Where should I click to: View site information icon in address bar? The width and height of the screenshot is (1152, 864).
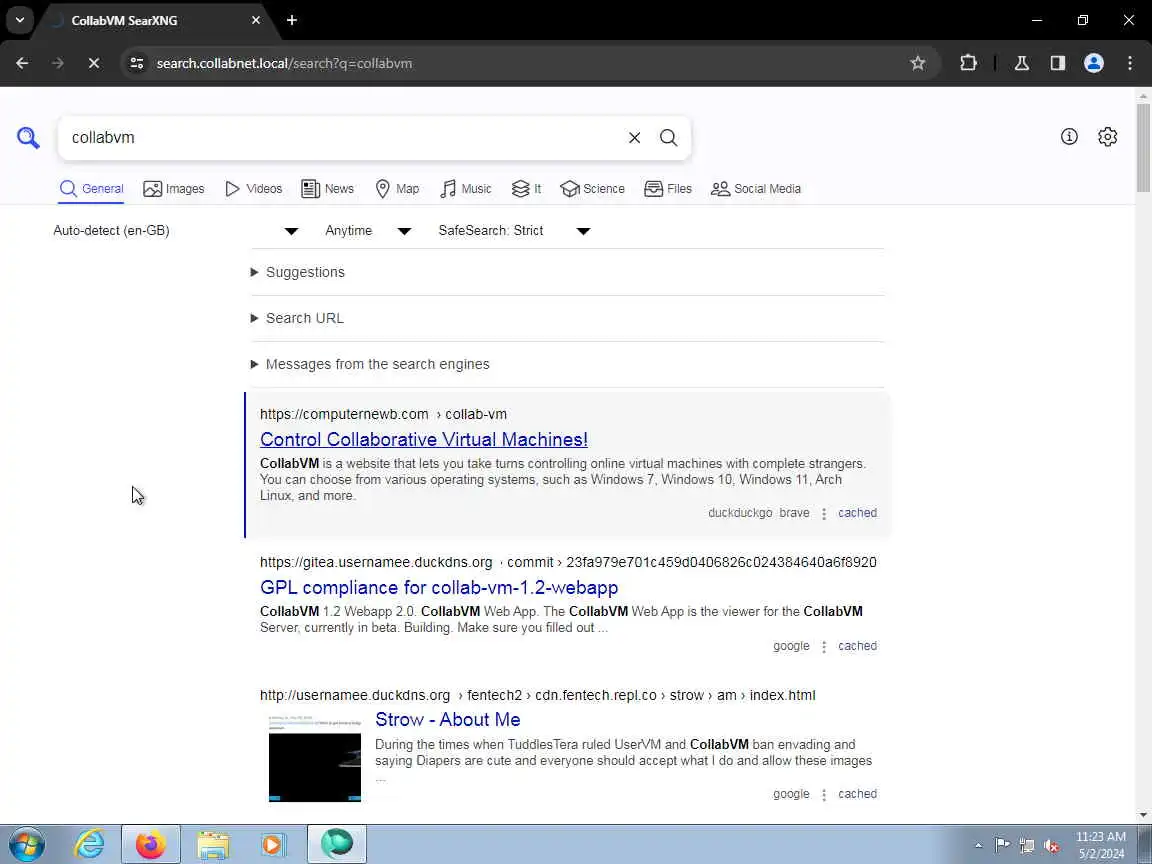[137, 63]
